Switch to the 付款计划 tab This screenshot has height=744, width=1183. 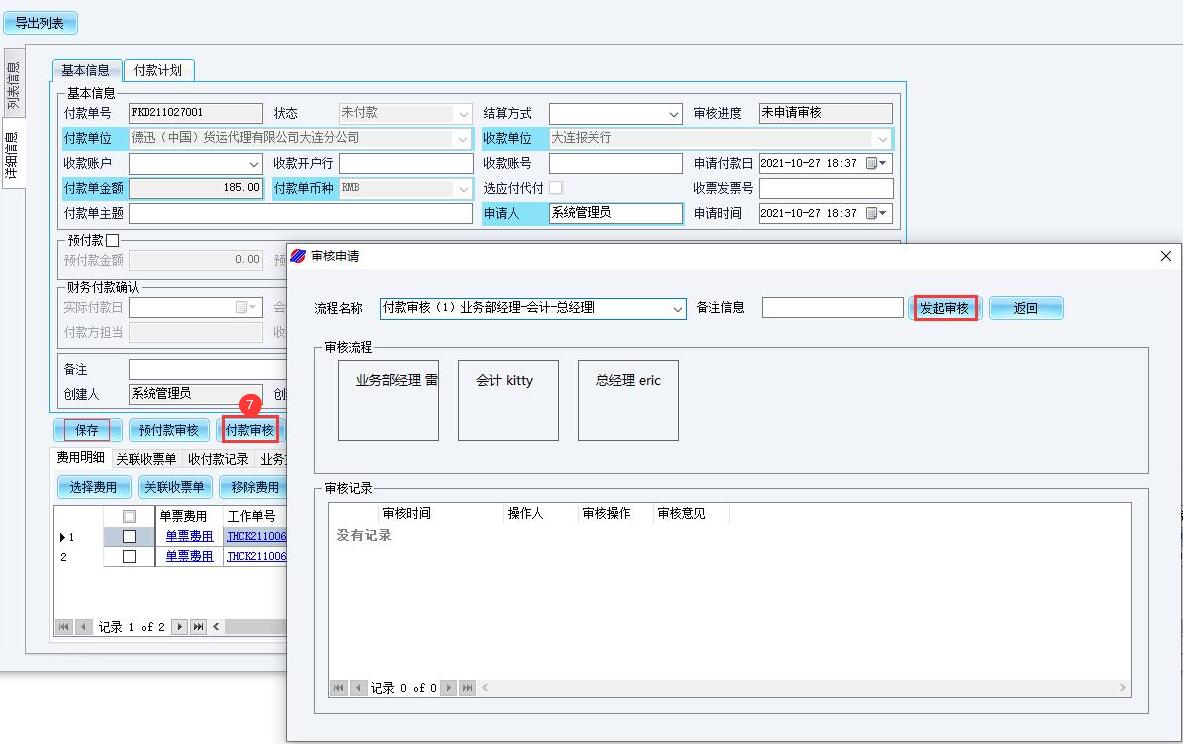158,70
